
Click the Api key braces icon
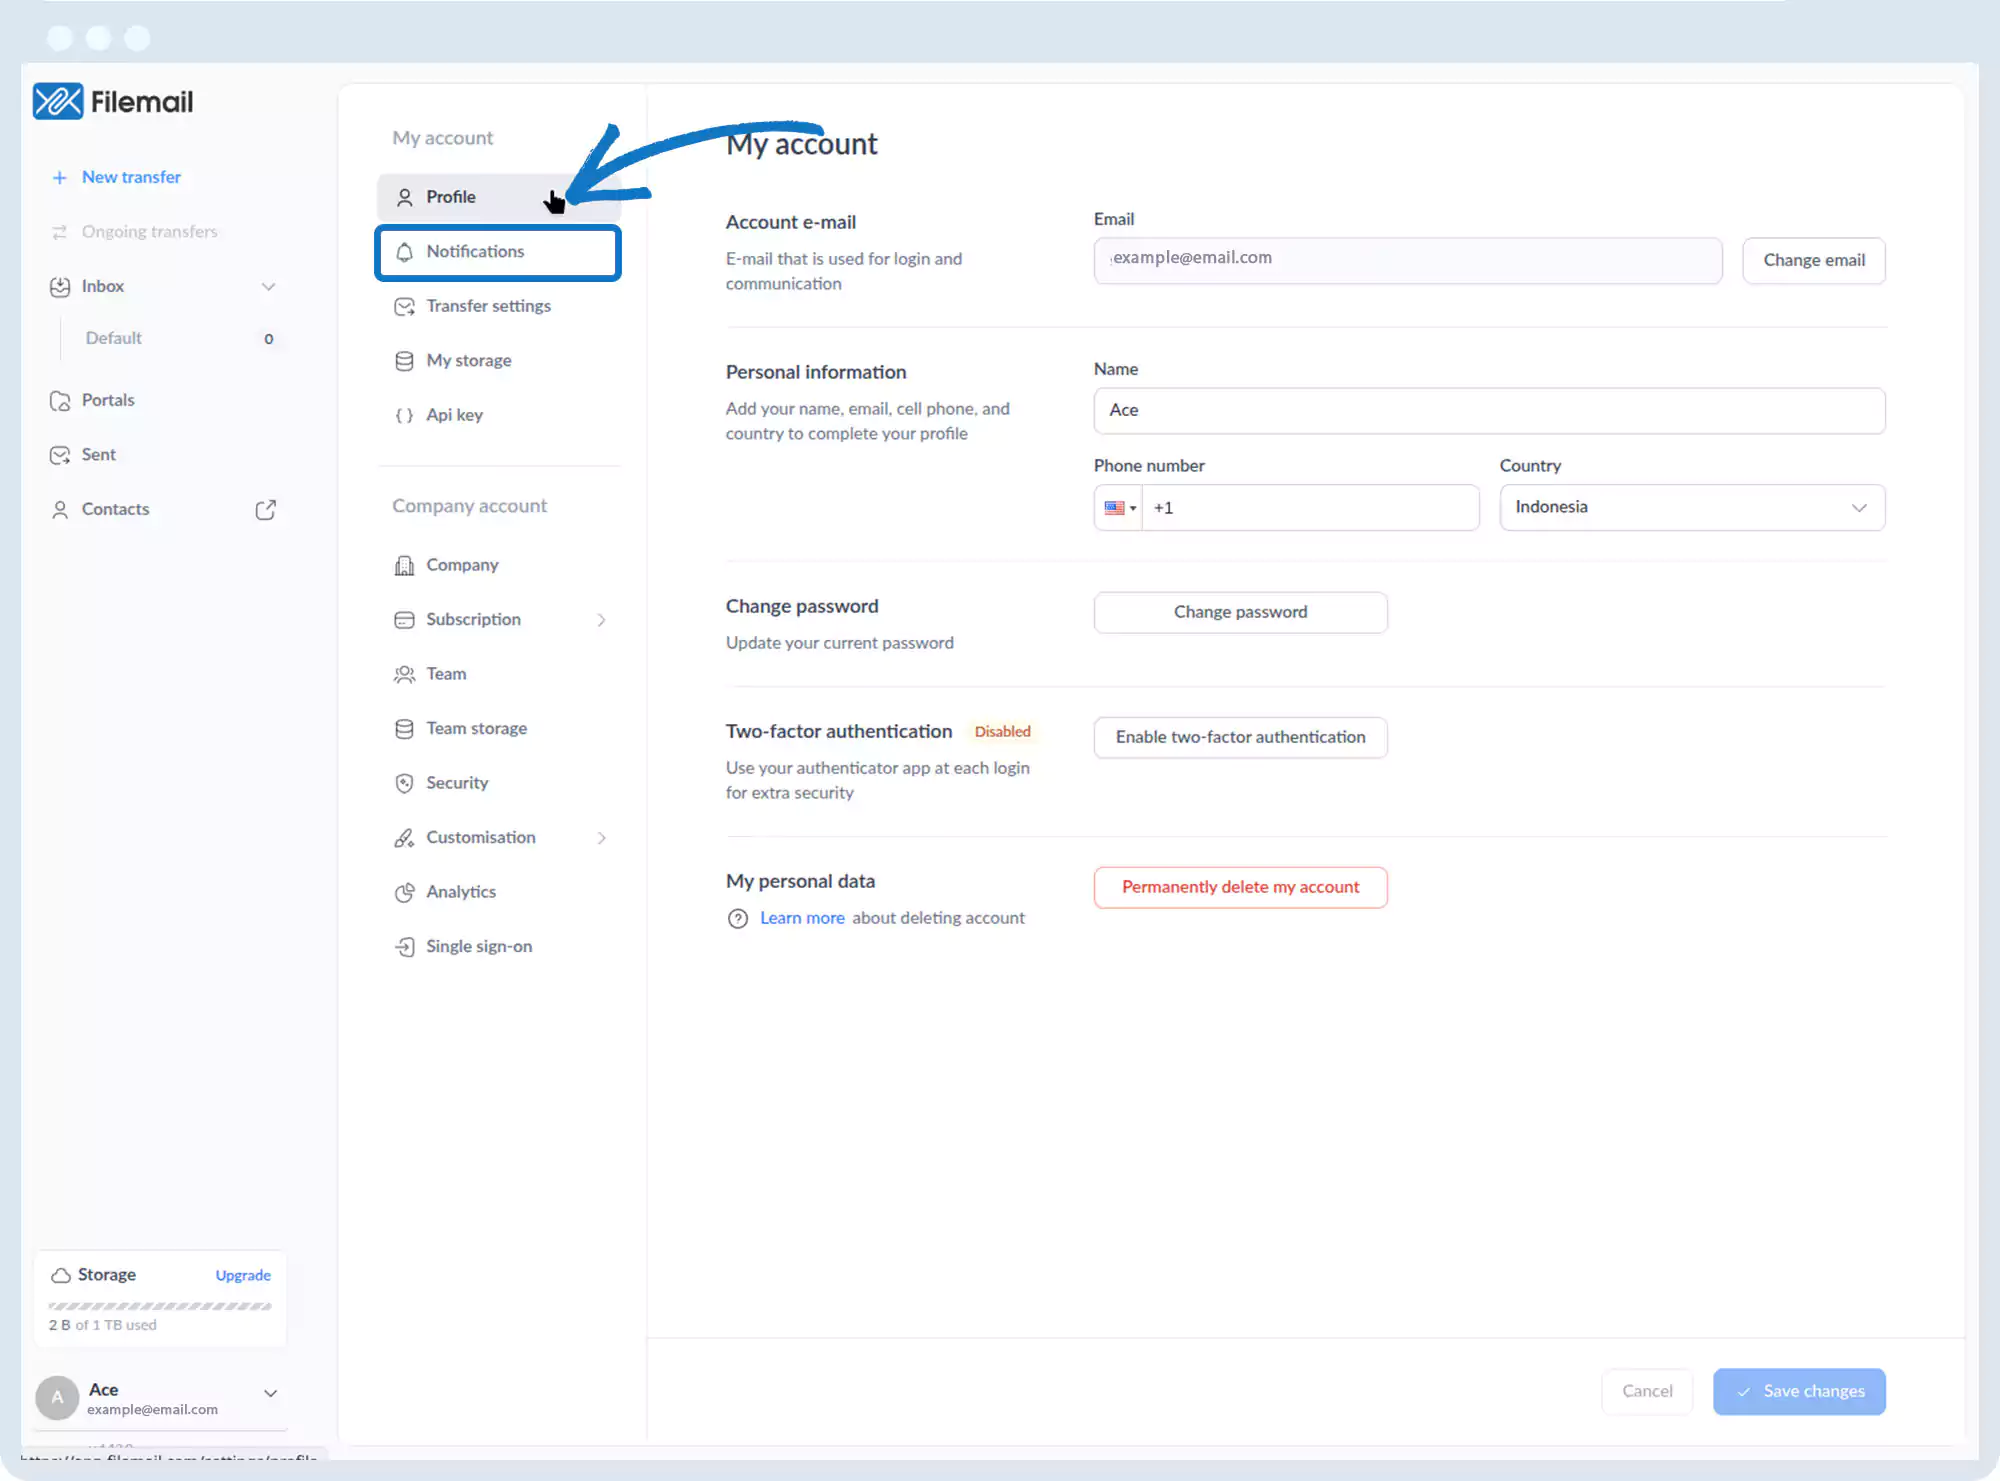pyautogui.click(x=404, y=415)
